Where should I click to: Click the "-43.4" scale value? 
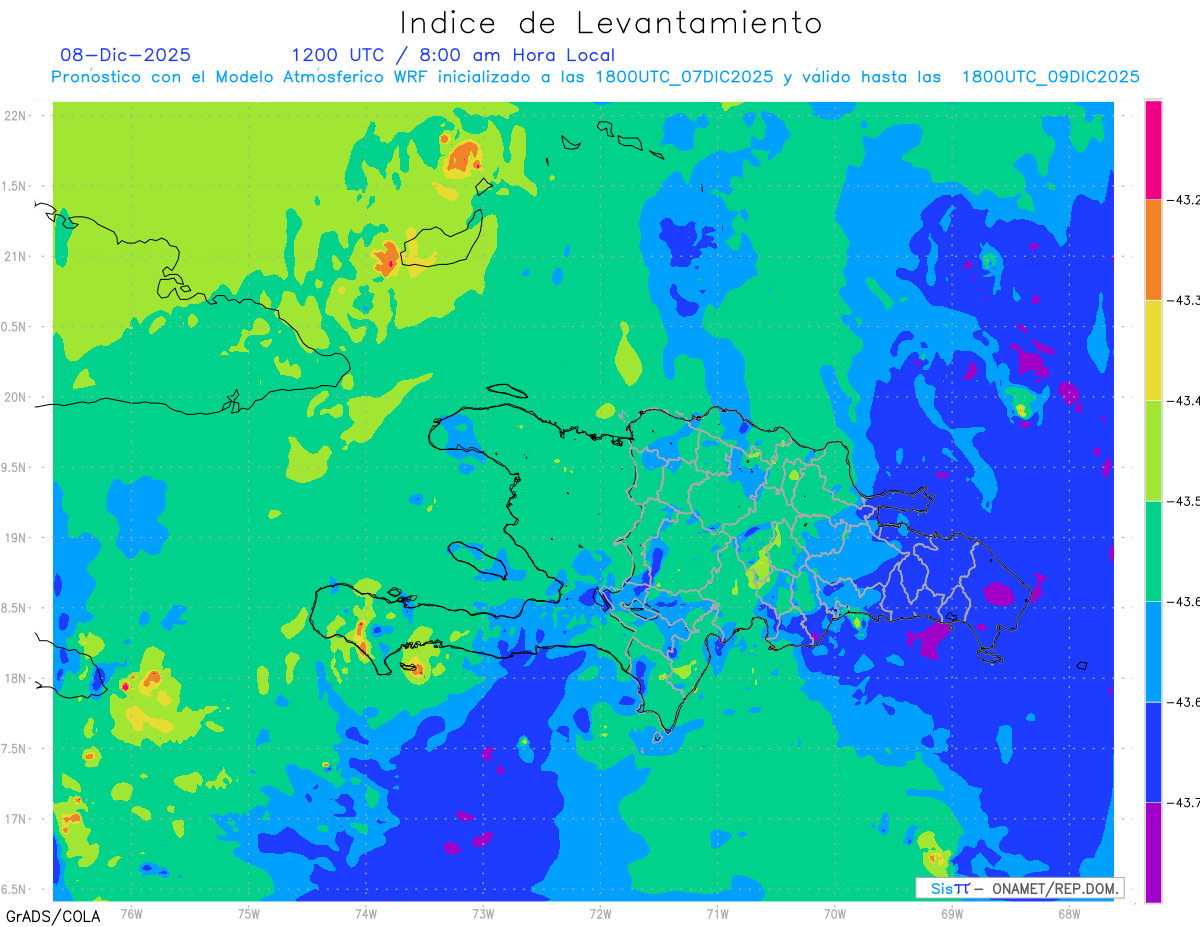point(1184,401)
